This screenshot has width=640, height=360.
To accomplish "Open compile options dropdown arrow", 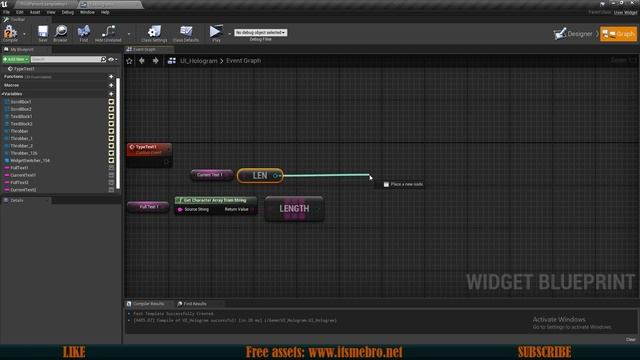I will coord(24,34).
